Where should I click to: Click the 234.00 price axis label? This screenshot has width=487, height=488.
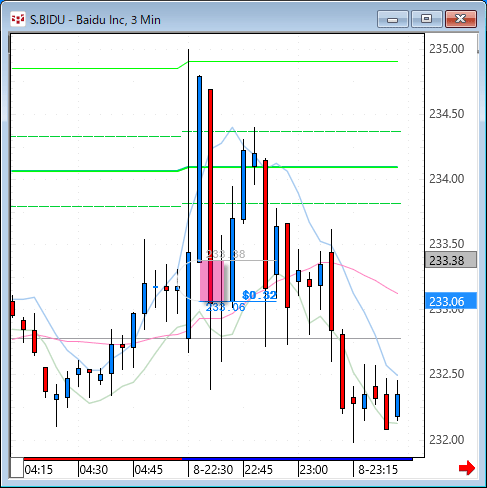pos(446,179)
